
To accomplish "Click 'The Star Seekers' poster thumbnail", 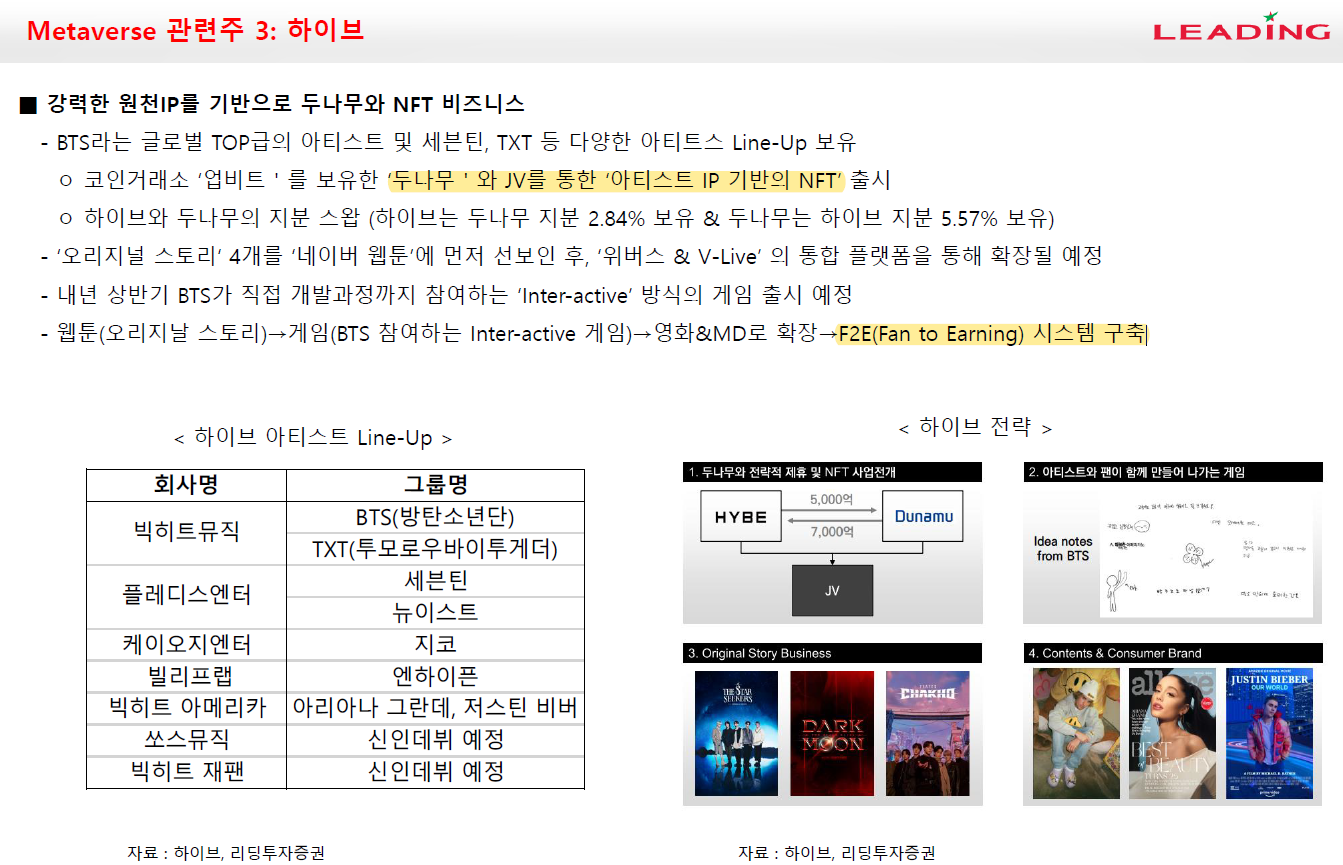I will pos(736,733).
